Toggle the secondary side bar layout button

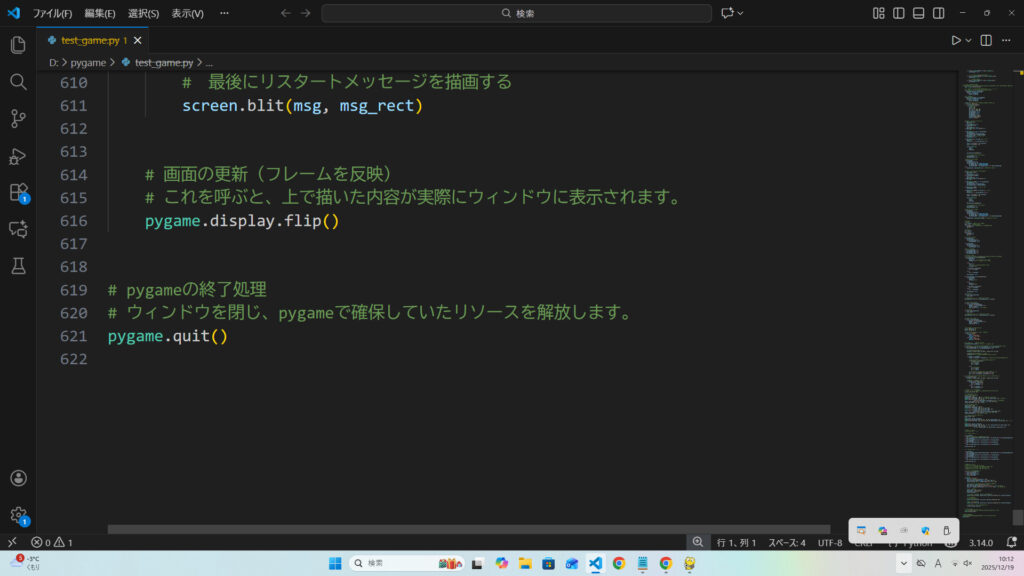tap(939, 13)
